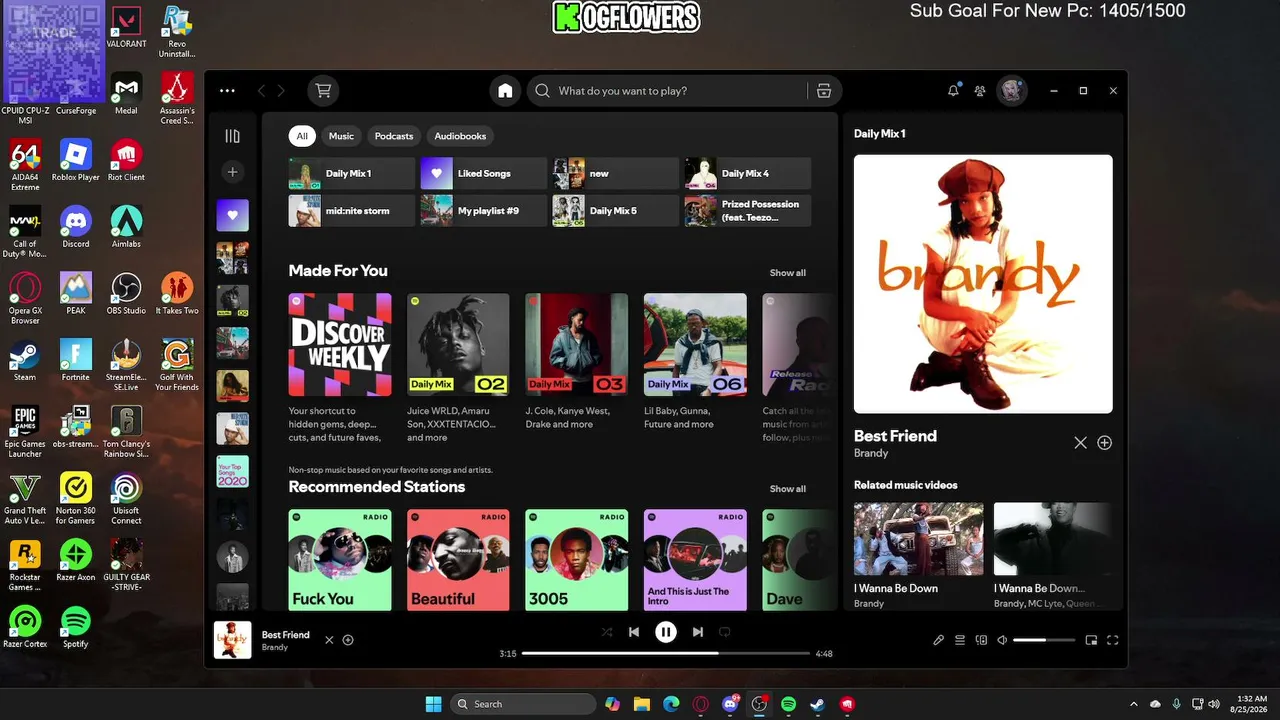The image size is (1280, 720).
Task: Open the profile avatar menu
Action: point(1012,91)
